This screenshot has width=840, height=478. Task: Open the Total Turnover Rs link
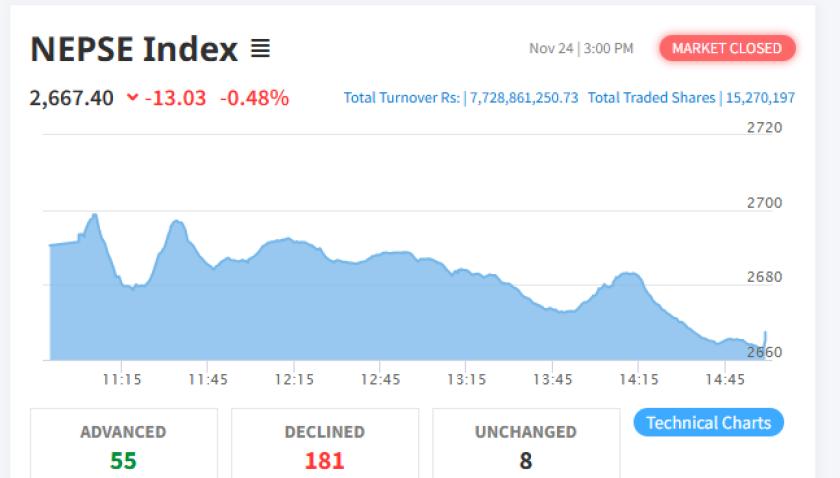461,98
